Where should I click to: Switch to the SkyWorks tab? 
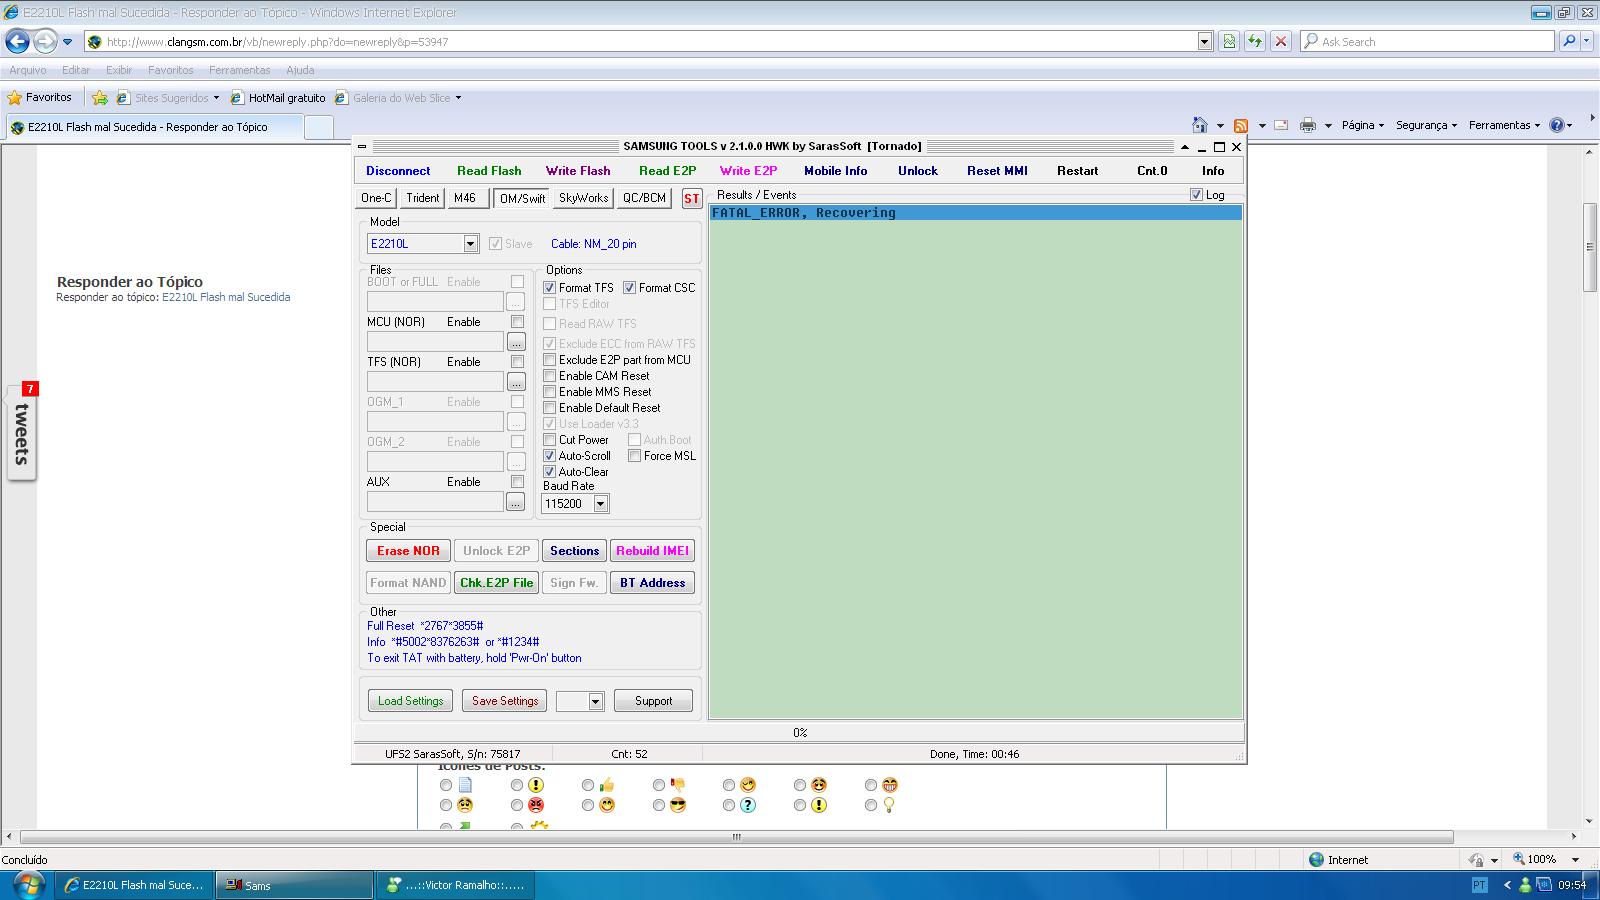coord(583,198)
